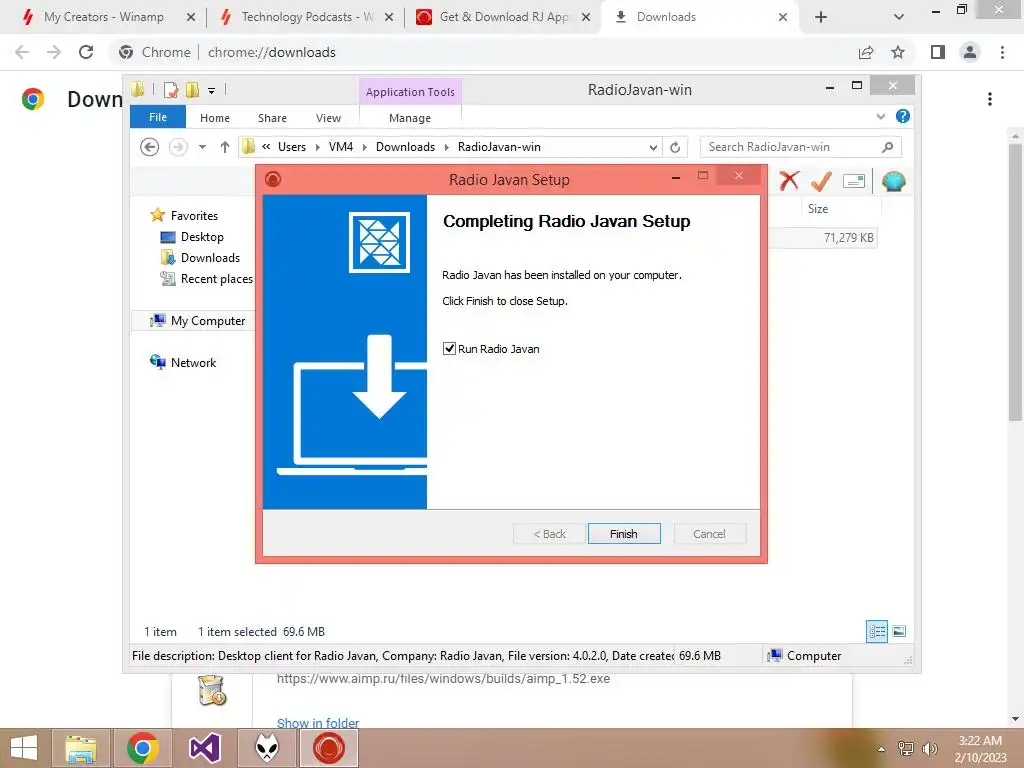
Task: Open Chrome tab search dropdown
Action: [899, 18]
